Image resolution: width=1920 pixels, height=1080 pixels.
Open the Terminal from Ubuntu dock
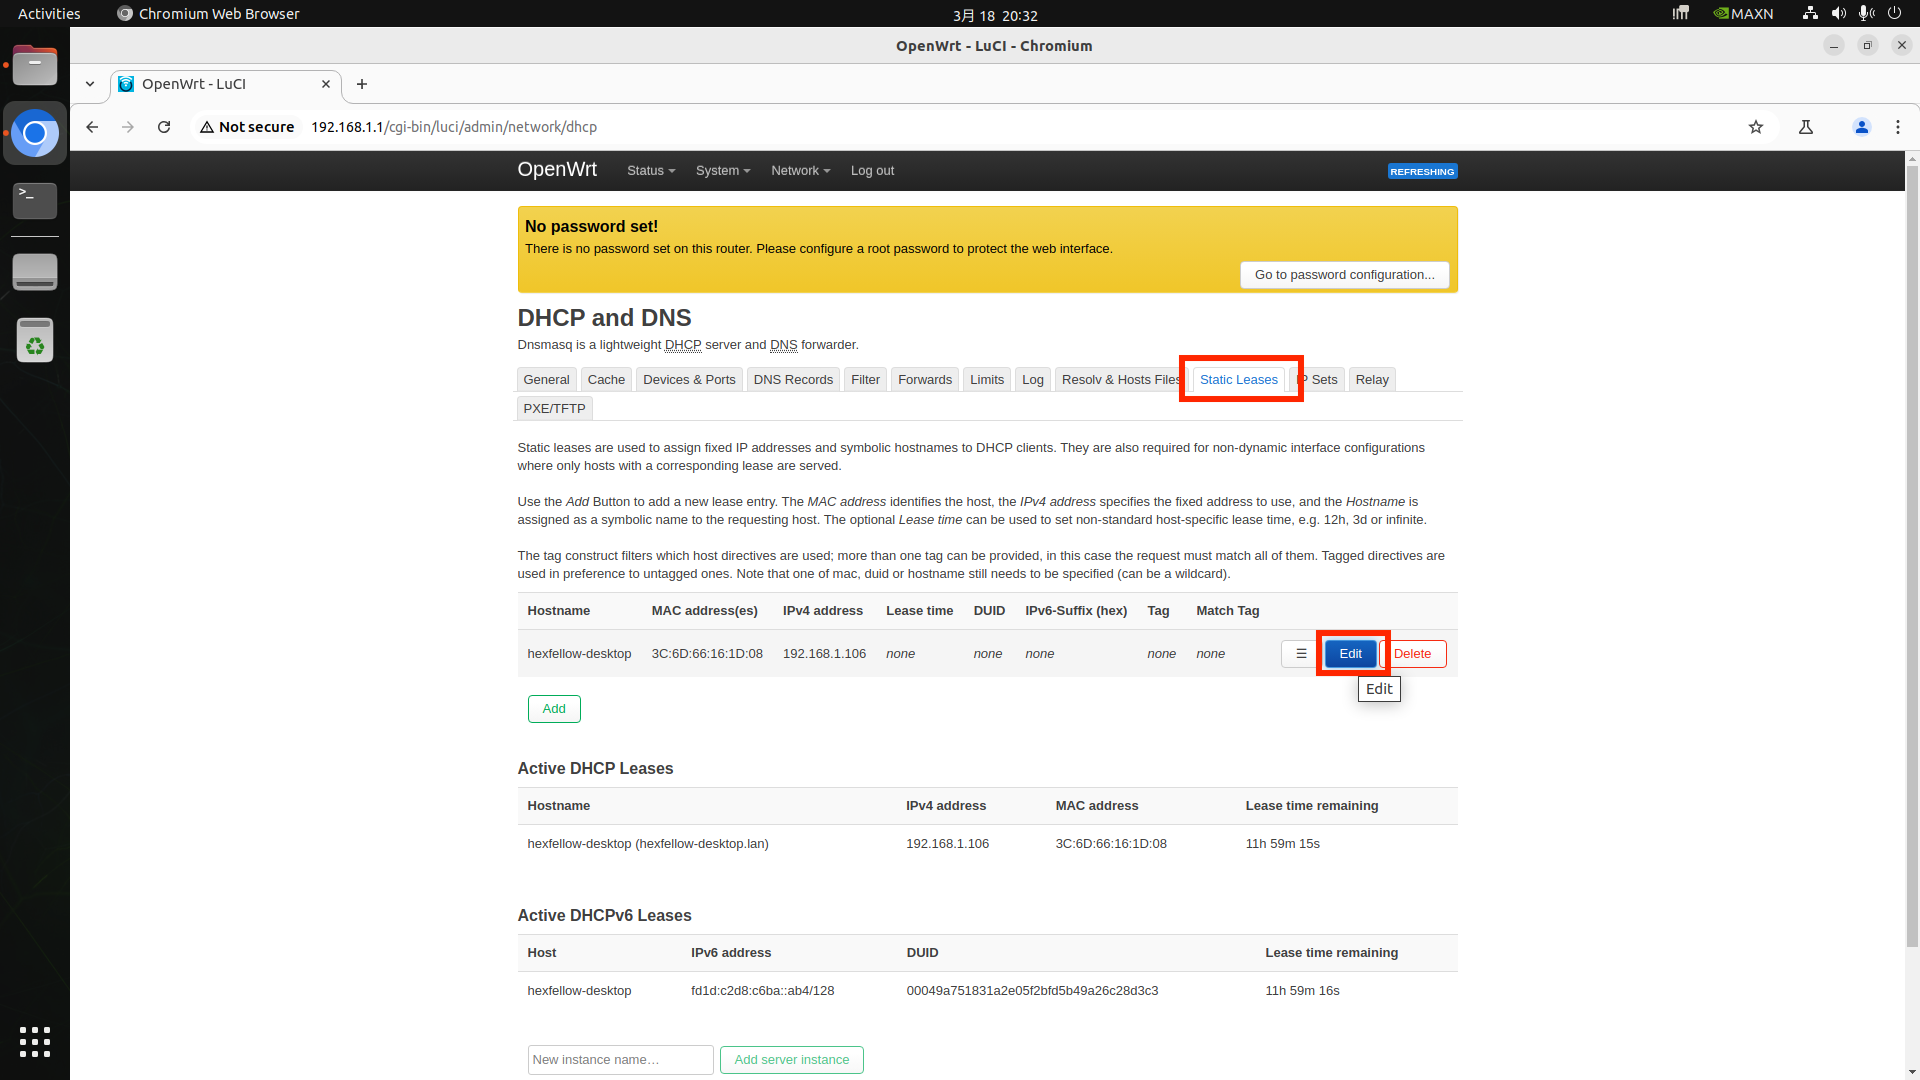[35, 200]
